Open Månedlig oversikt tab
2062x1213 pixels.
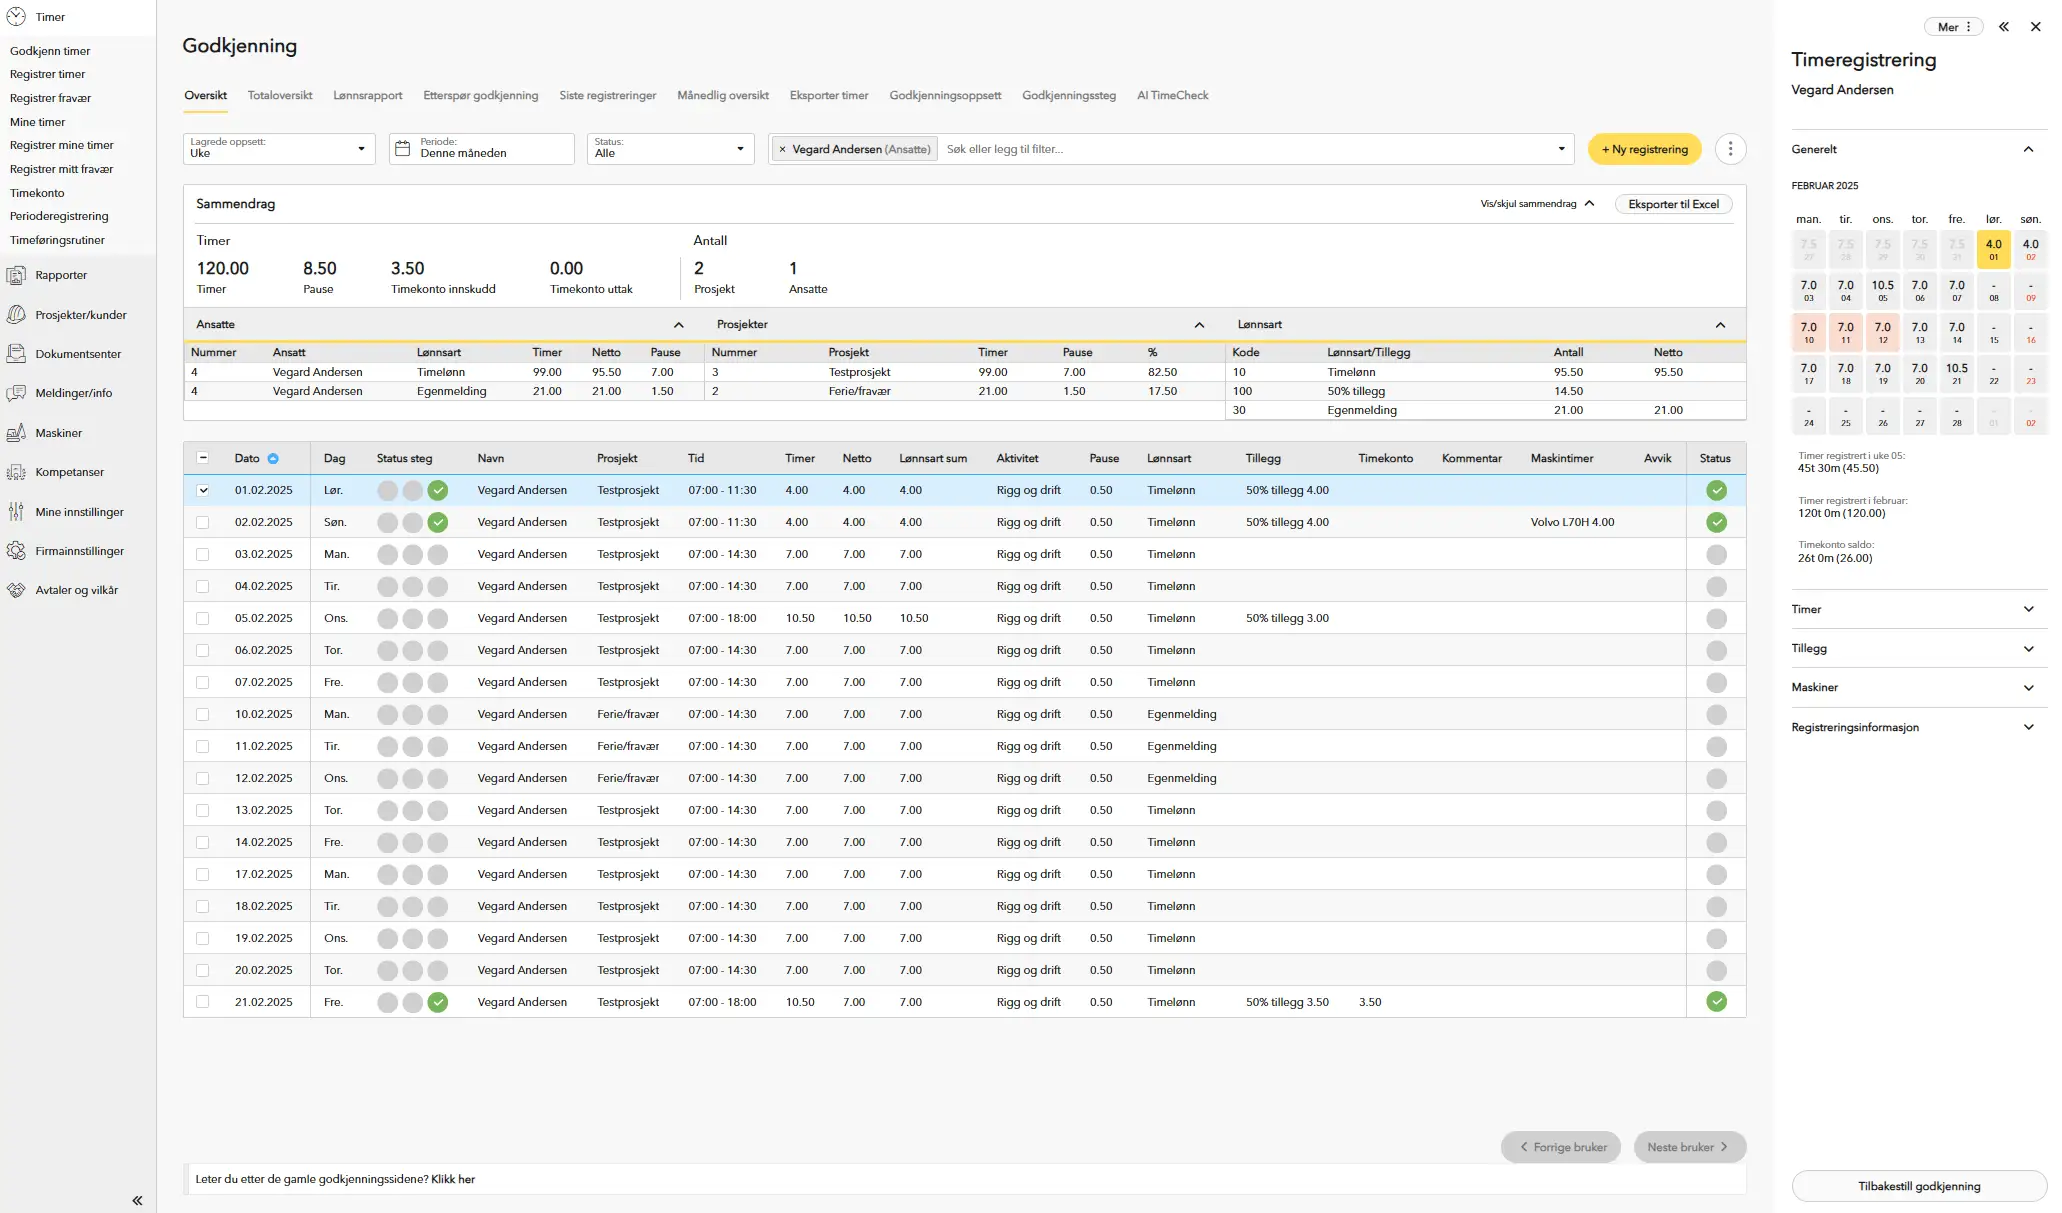pyautogui.click(x=723, y=95)
